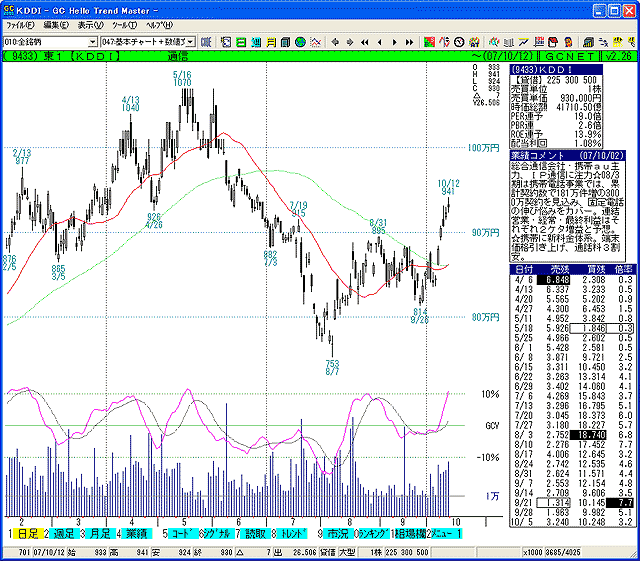Image resolution: width=640 pixels, height=561 pixels.
Task: Select the 業績 earnings button
Action: [x=137, y=533]
